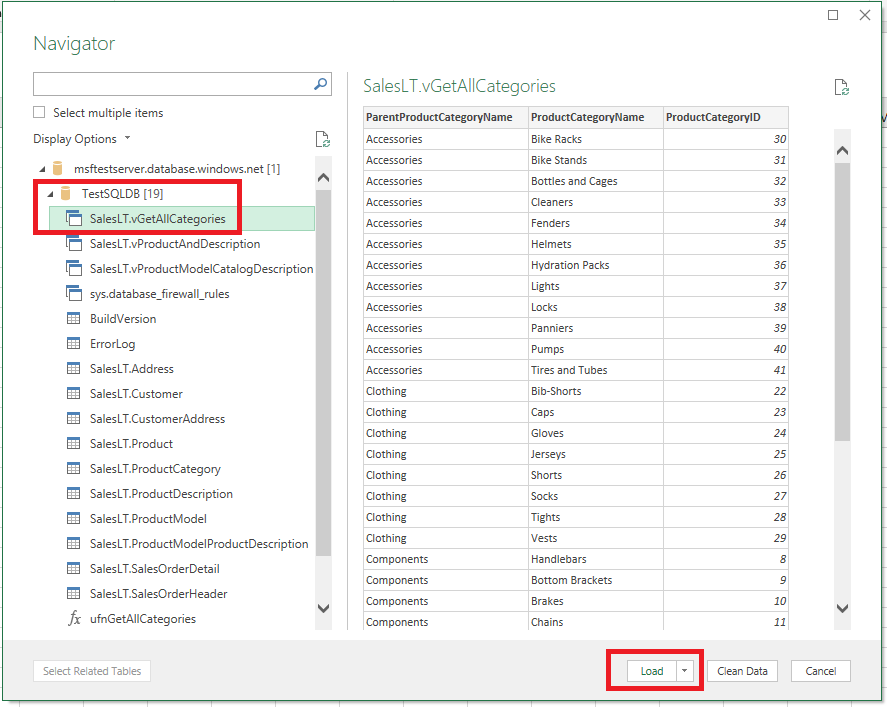887x707 pixels.
Task: Select SalesLT.vProductAndDescription in the tree
Action: click(175, 244)
